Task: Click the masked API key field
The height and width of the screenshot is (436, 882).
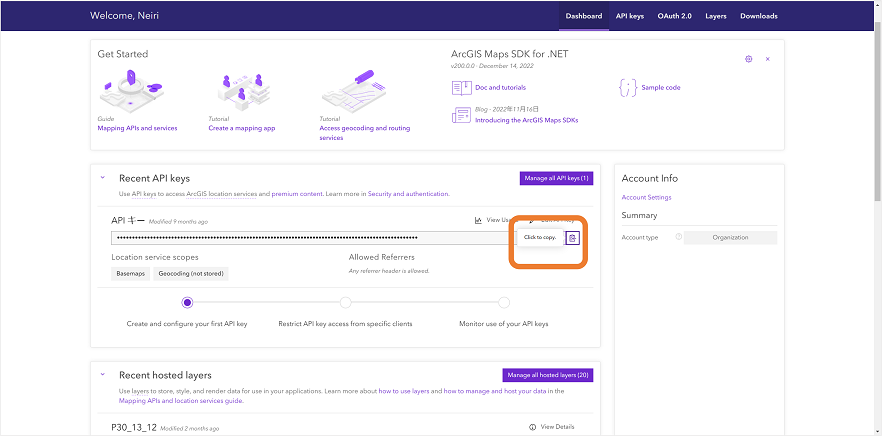Action: (x=338, y=238)
